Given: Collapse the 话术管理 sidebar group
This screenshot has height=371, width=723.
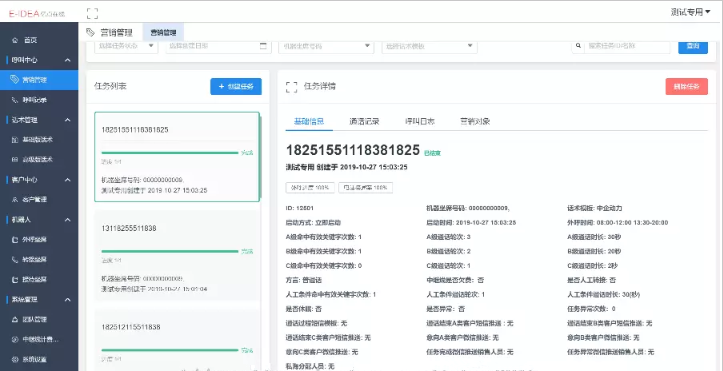Looking at the screenshot, I should tap(68, 120).
